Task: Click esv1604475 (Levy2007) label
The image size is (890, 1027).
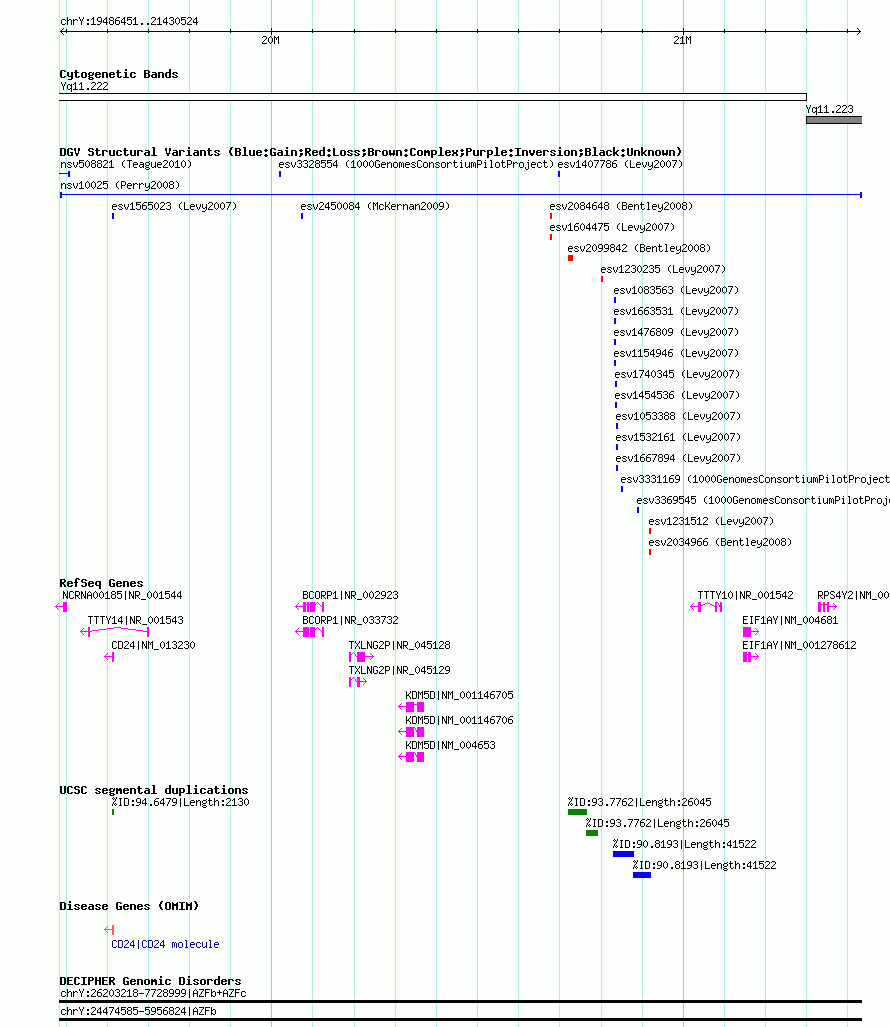Action: (612, 227)
